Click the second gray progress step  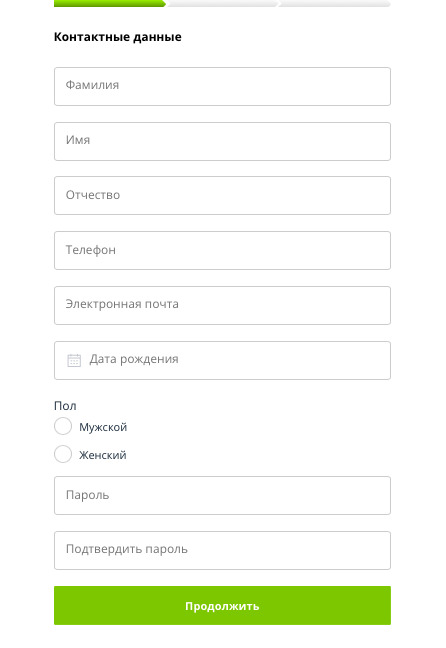(x=222, y=3)
